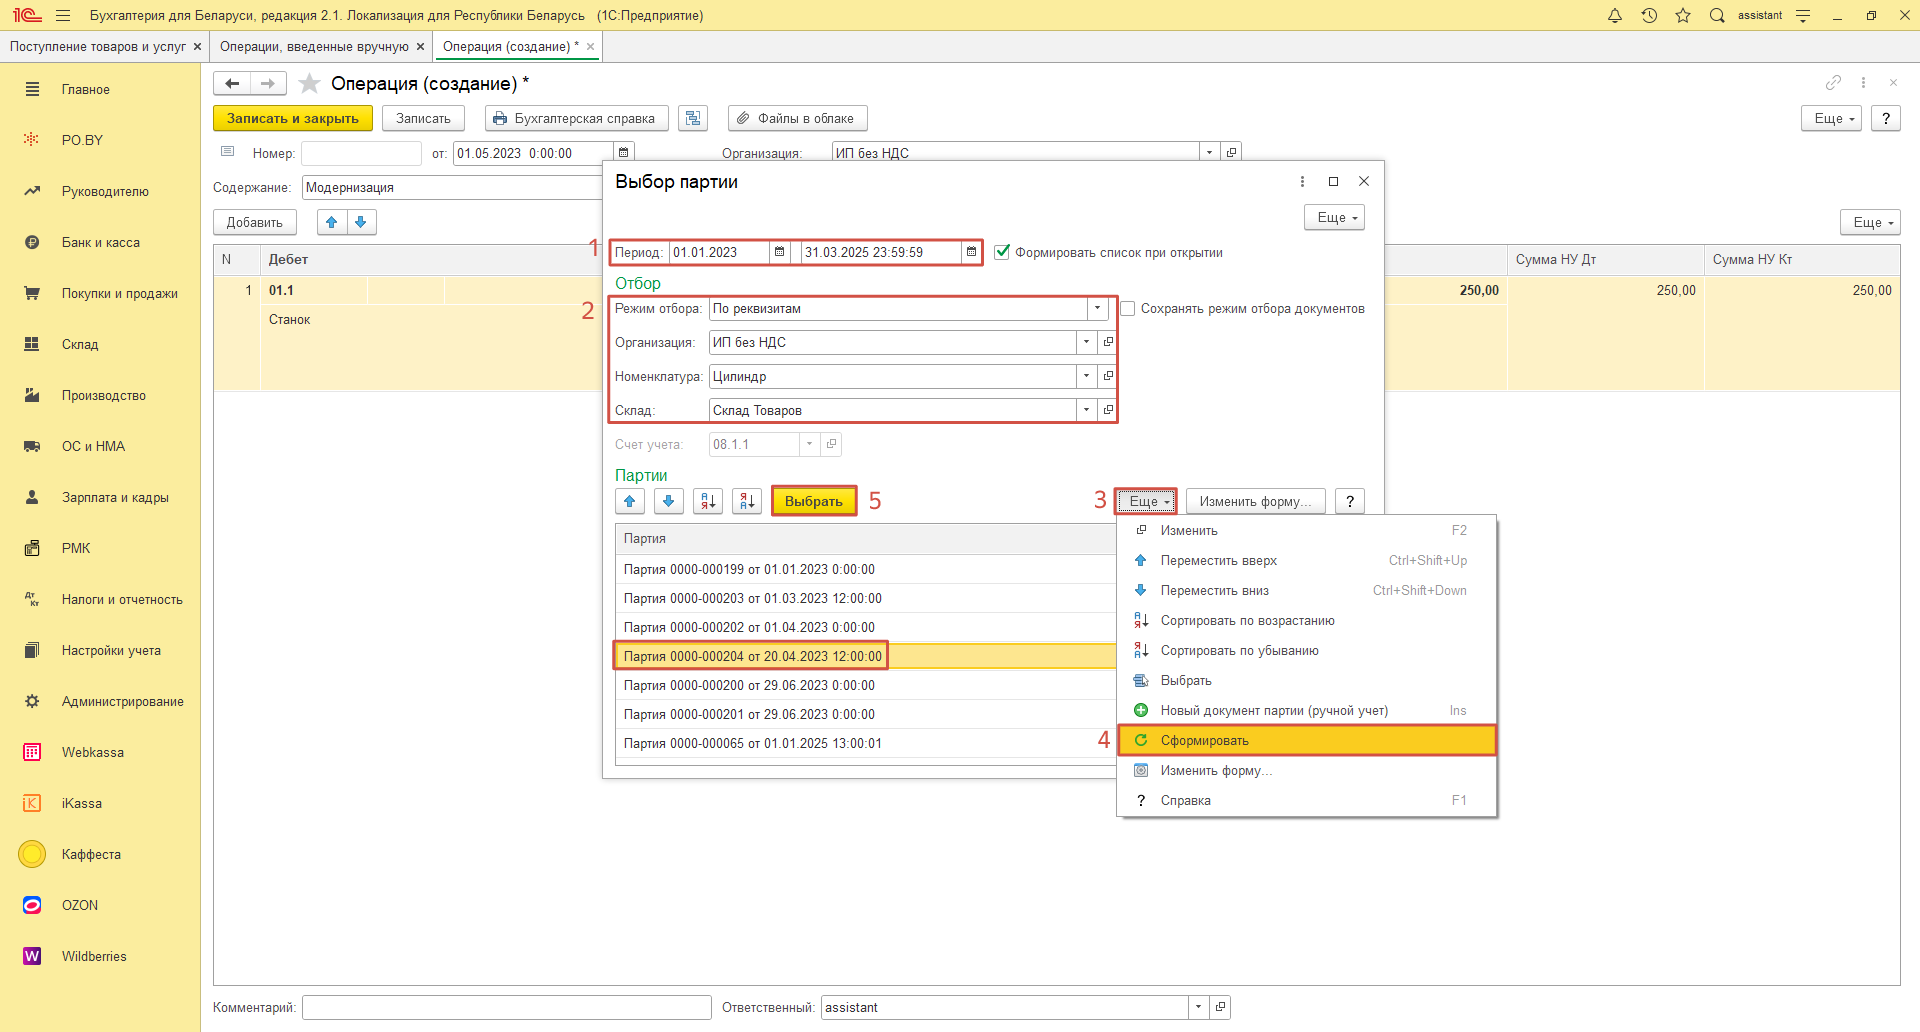
Task: Click the yellow Выбрать button
Action: pos(813,501)
